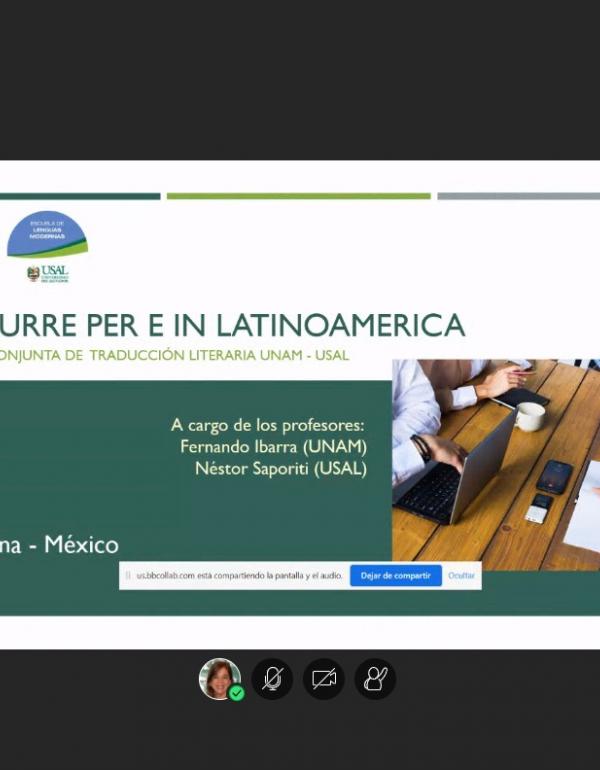
Task: Click the Ocultar link
Action: pyautogui.click(x=462, y=576)
